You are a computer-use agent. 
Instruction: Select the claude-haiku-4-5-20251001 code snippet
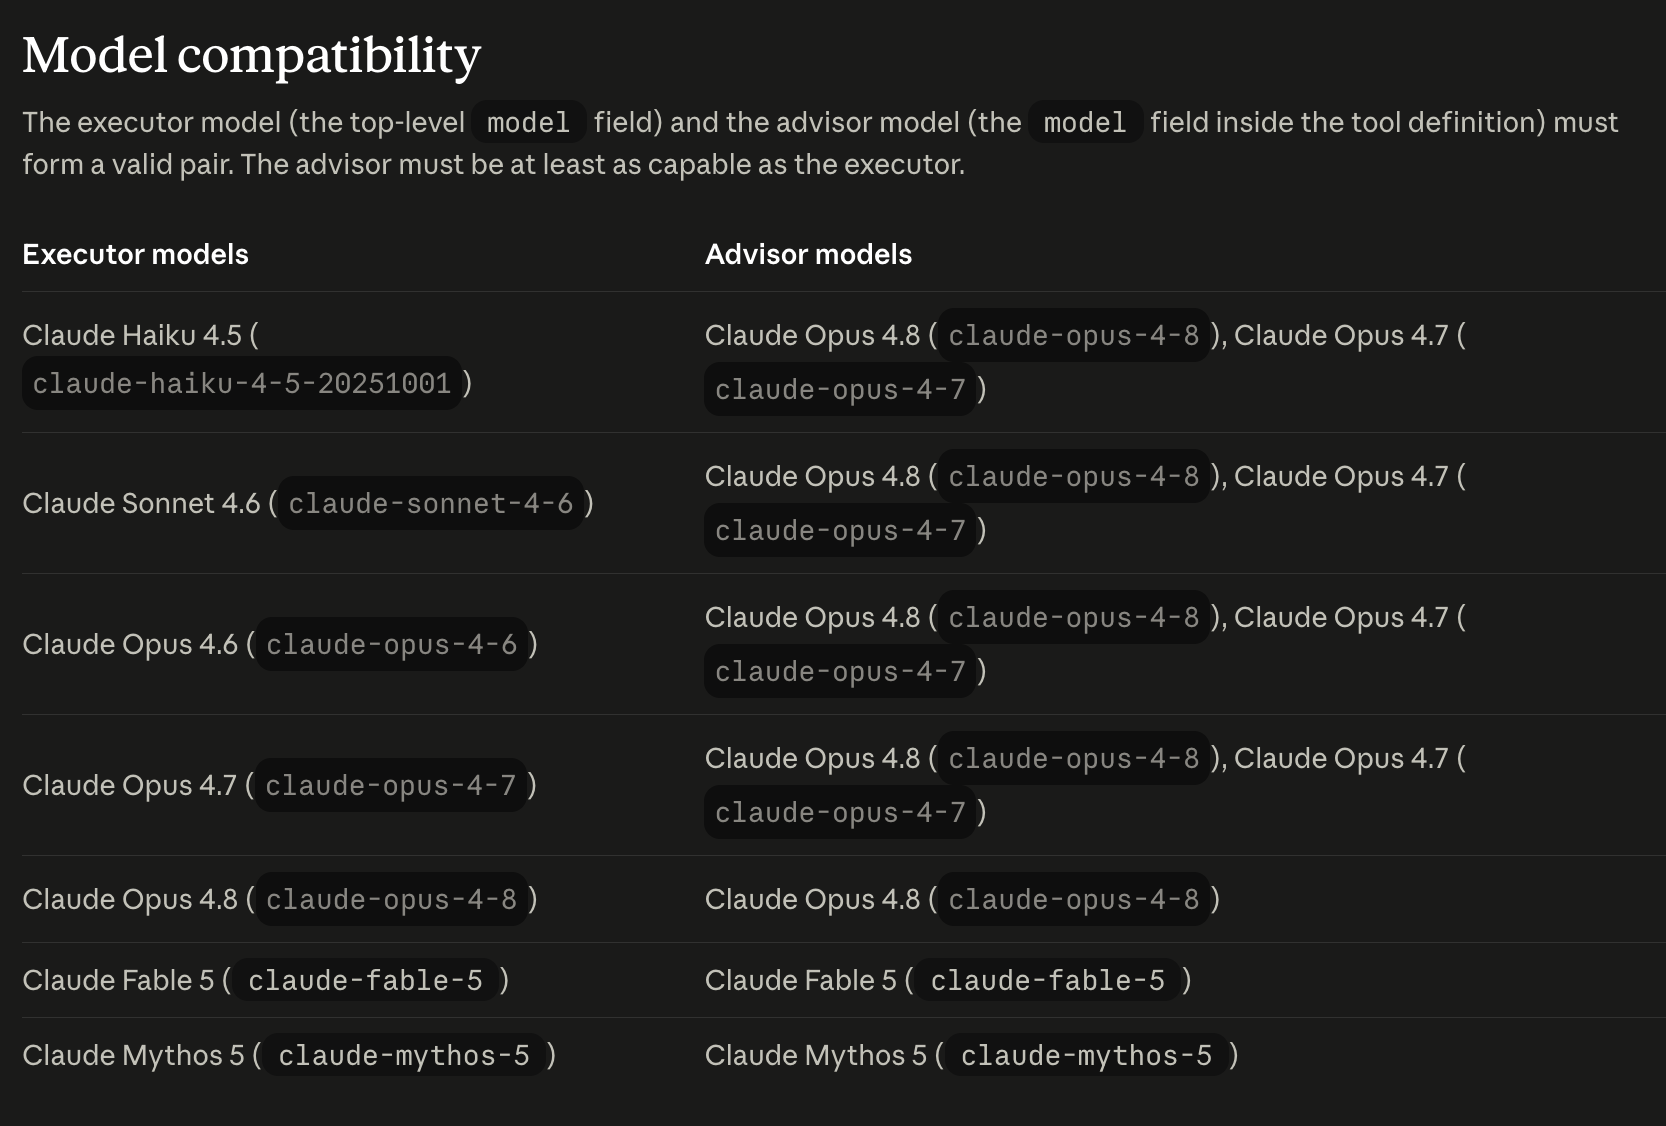pos(242,383)
